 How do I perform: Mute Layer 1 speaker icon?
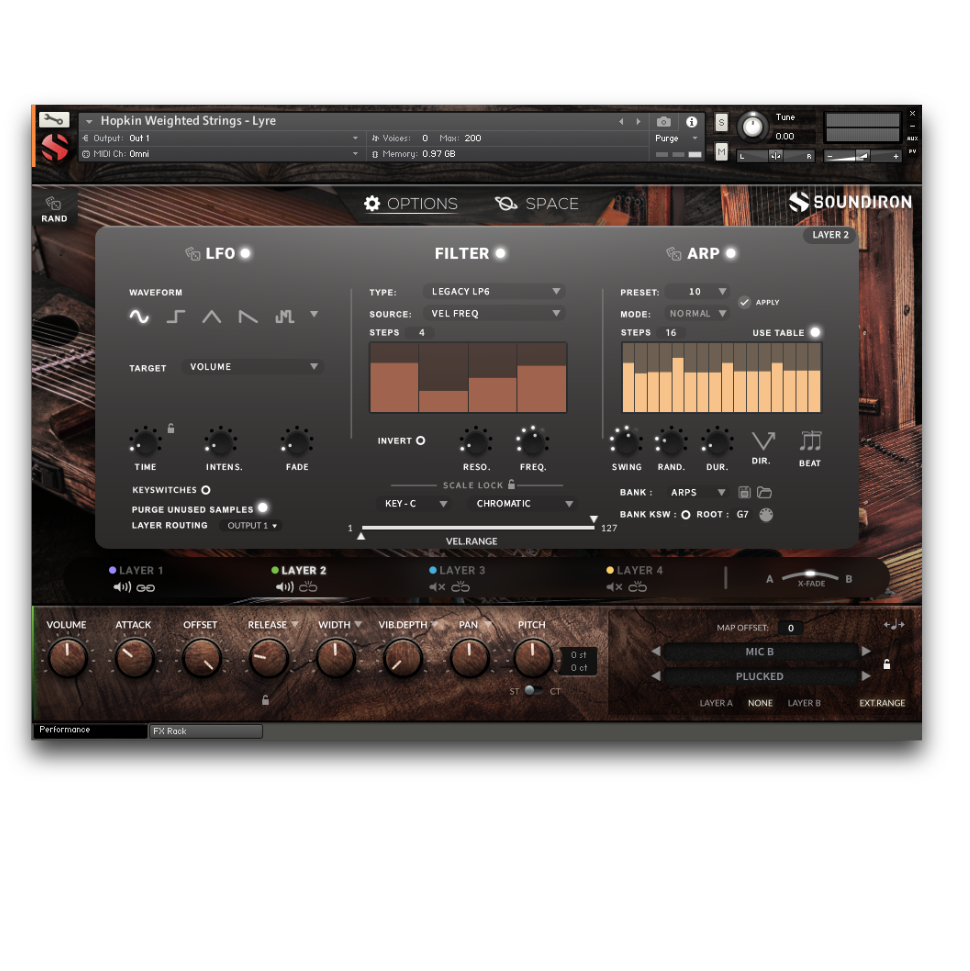click(x=121, y=587)
